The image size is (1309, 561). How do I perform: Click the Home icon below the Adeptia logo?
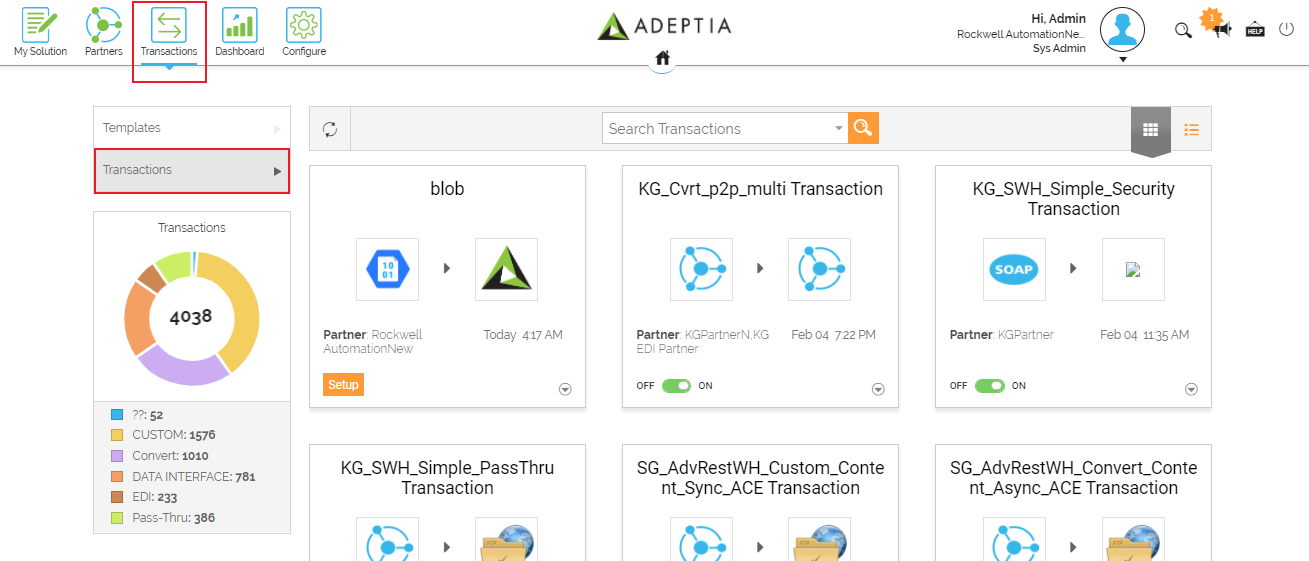[662, 58]
